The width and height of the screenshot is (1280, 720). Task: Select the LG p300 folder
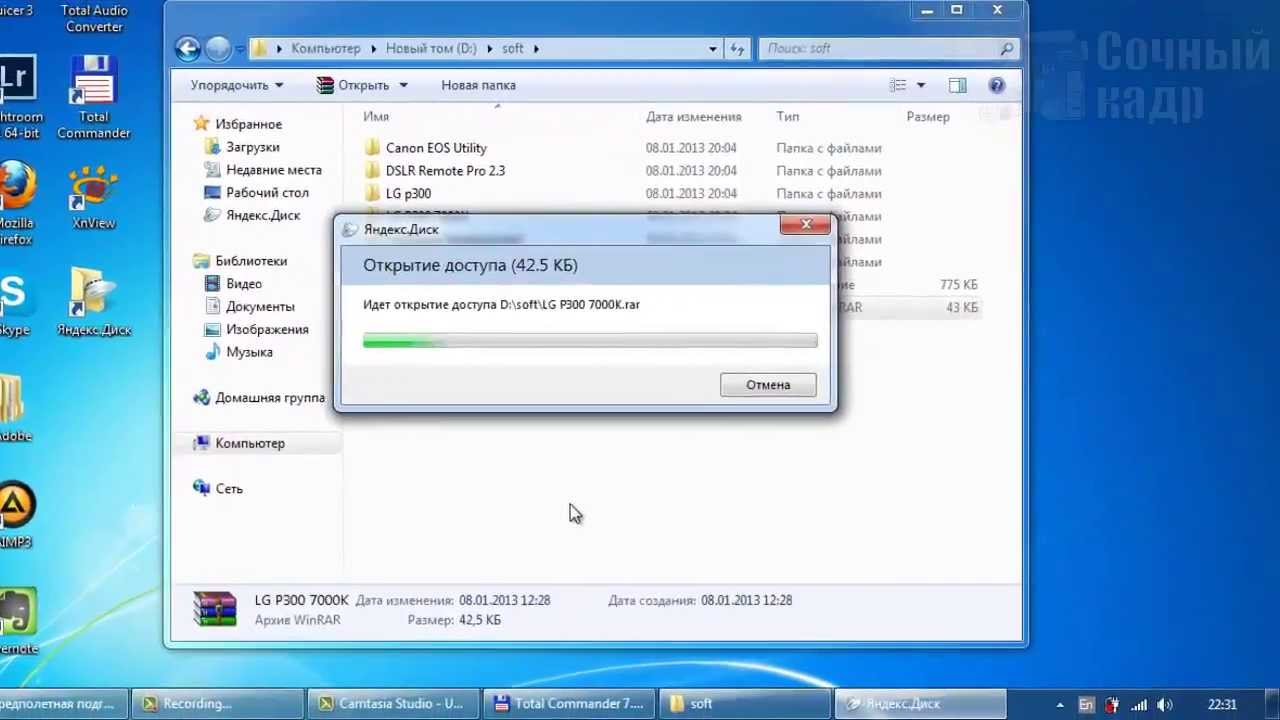point(408,194)
